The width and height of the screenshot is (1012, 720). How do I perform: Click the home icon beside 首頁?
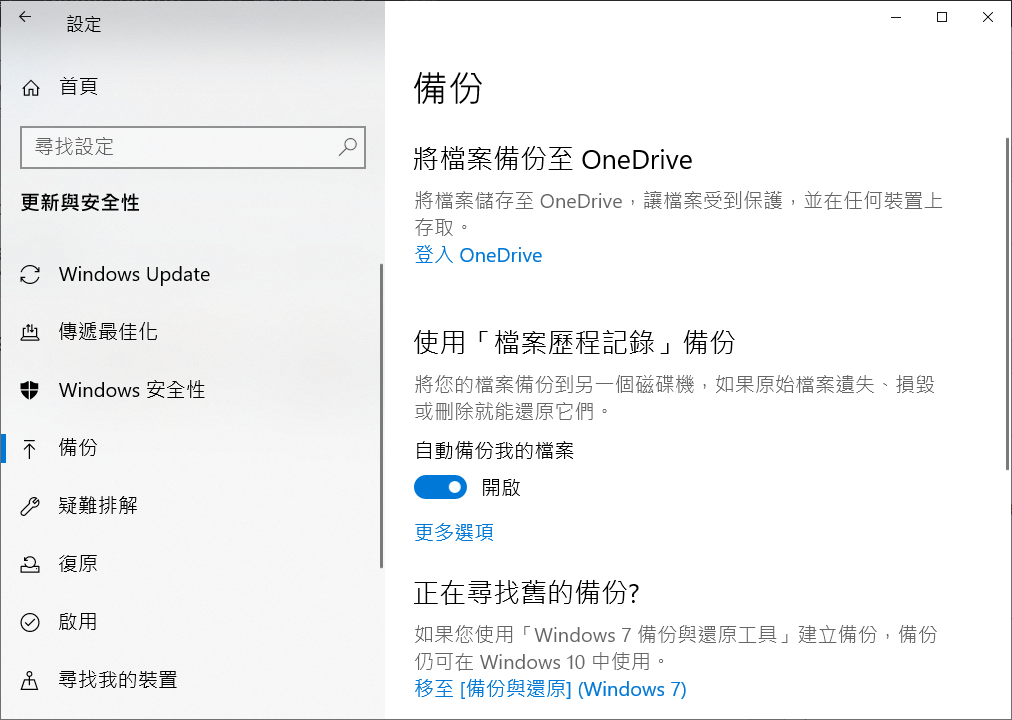pos(30,88)
